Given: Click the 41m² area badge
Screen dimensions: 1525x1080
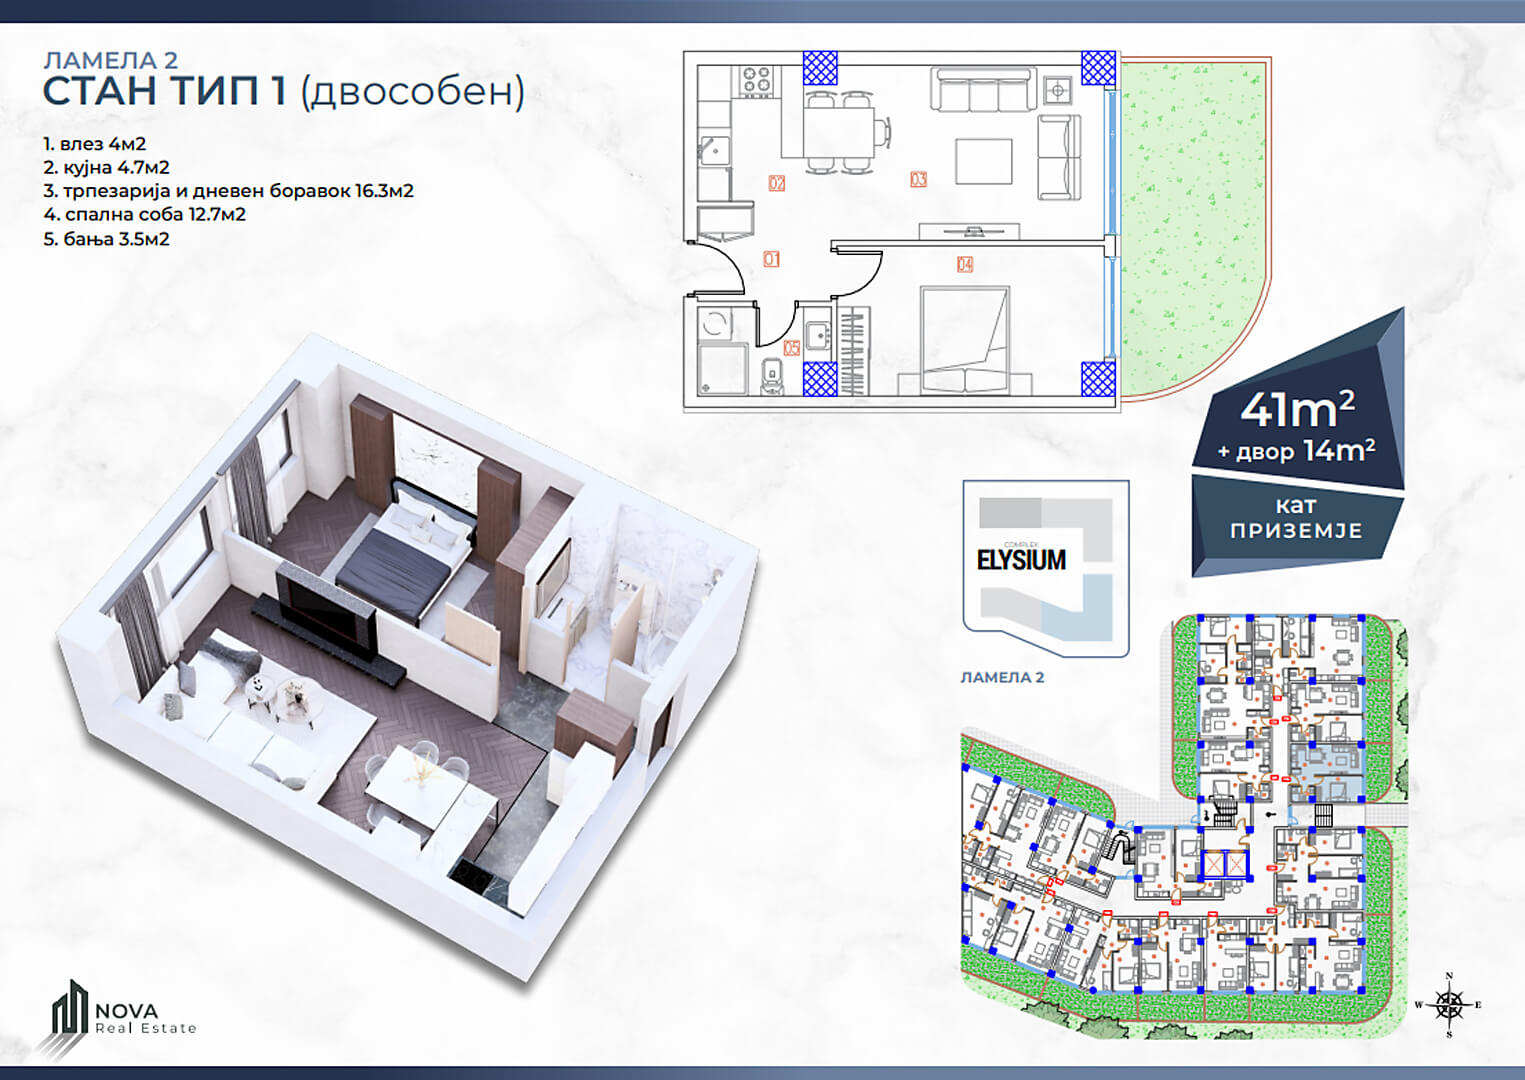Looking at the screenshot, I should [1297, 427].
